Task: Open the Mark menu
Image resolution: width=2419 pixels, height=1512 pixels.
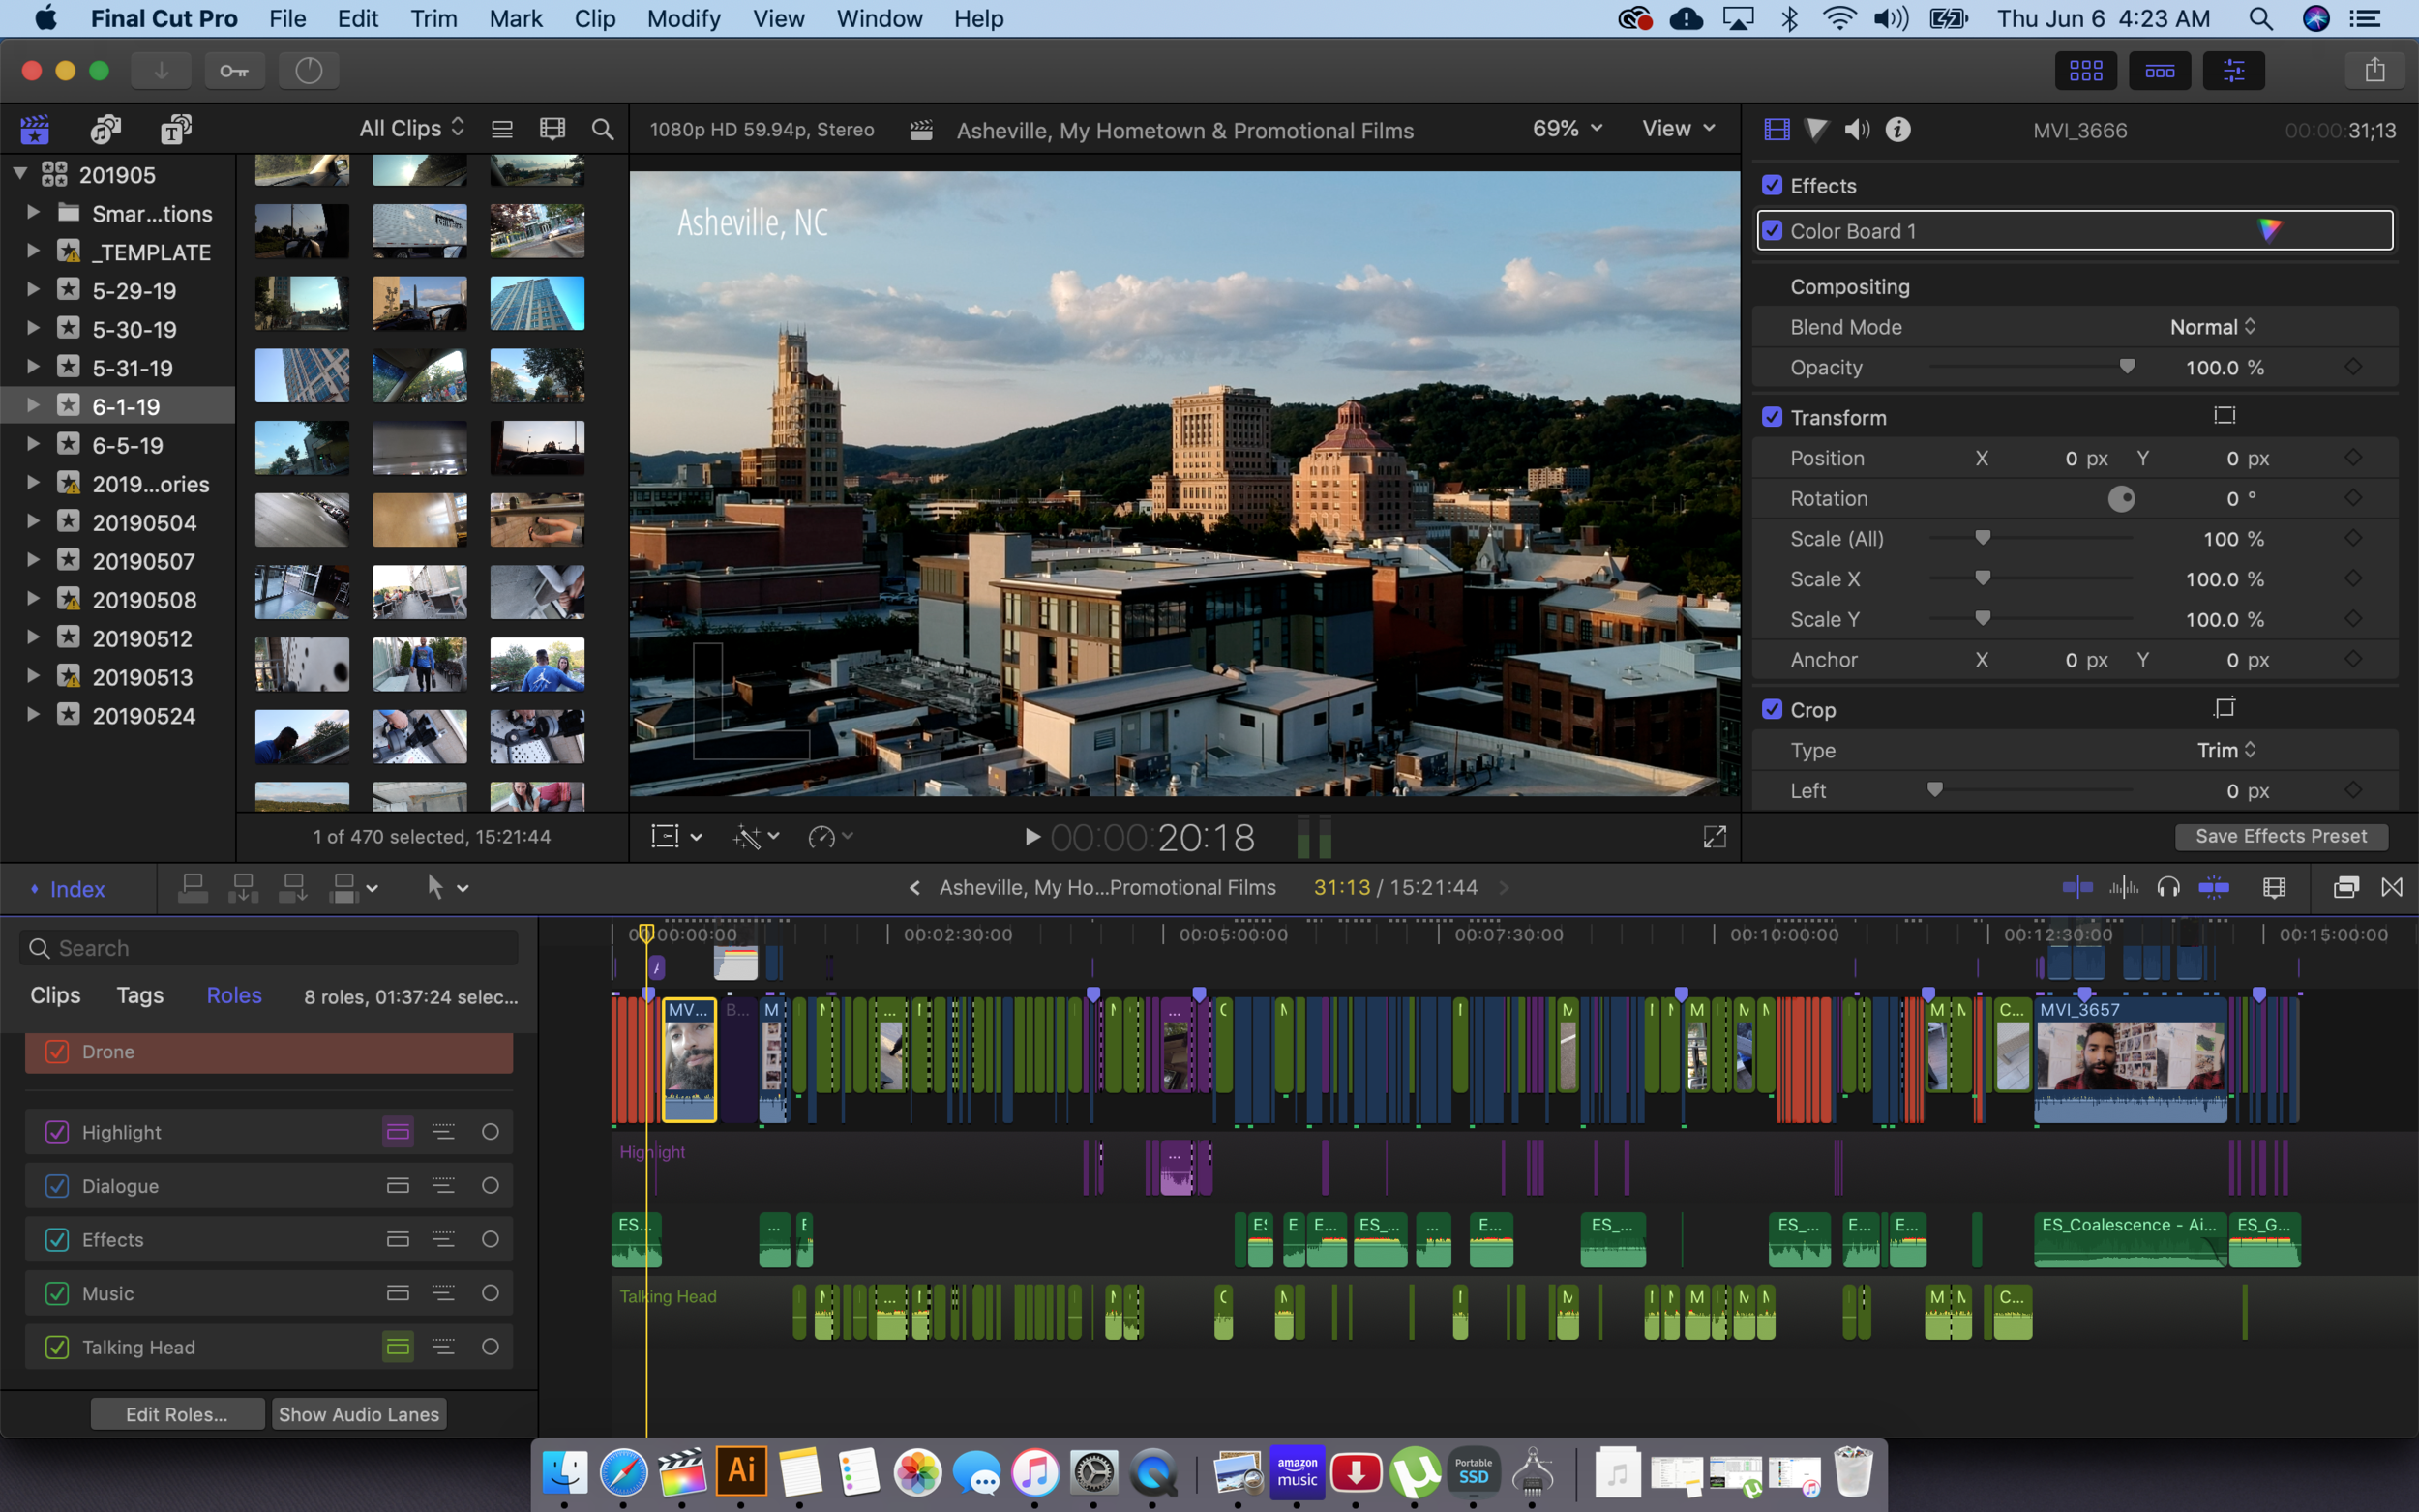Action: [515, 19]
